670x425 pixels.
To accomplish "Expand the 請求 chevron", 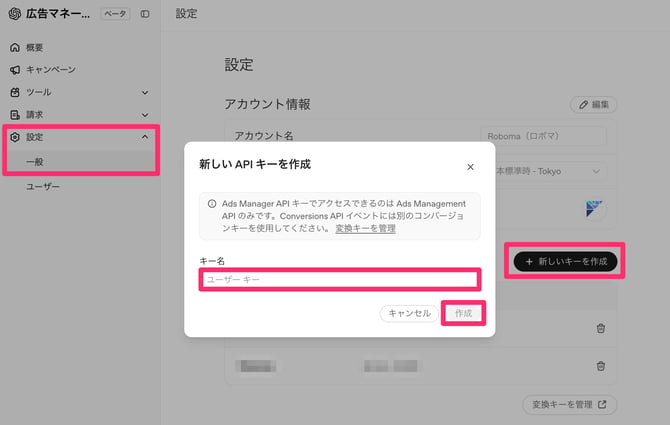I will click(145, 115).
